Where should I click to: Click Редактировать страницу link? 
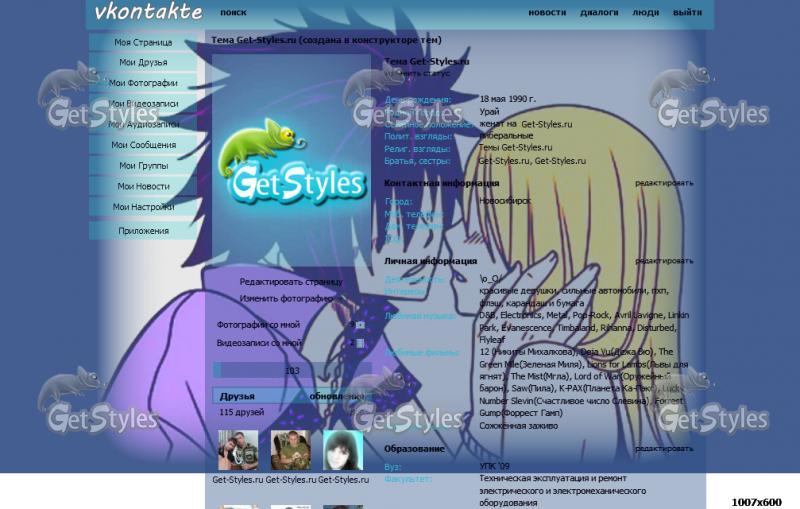tap(291, 282)
